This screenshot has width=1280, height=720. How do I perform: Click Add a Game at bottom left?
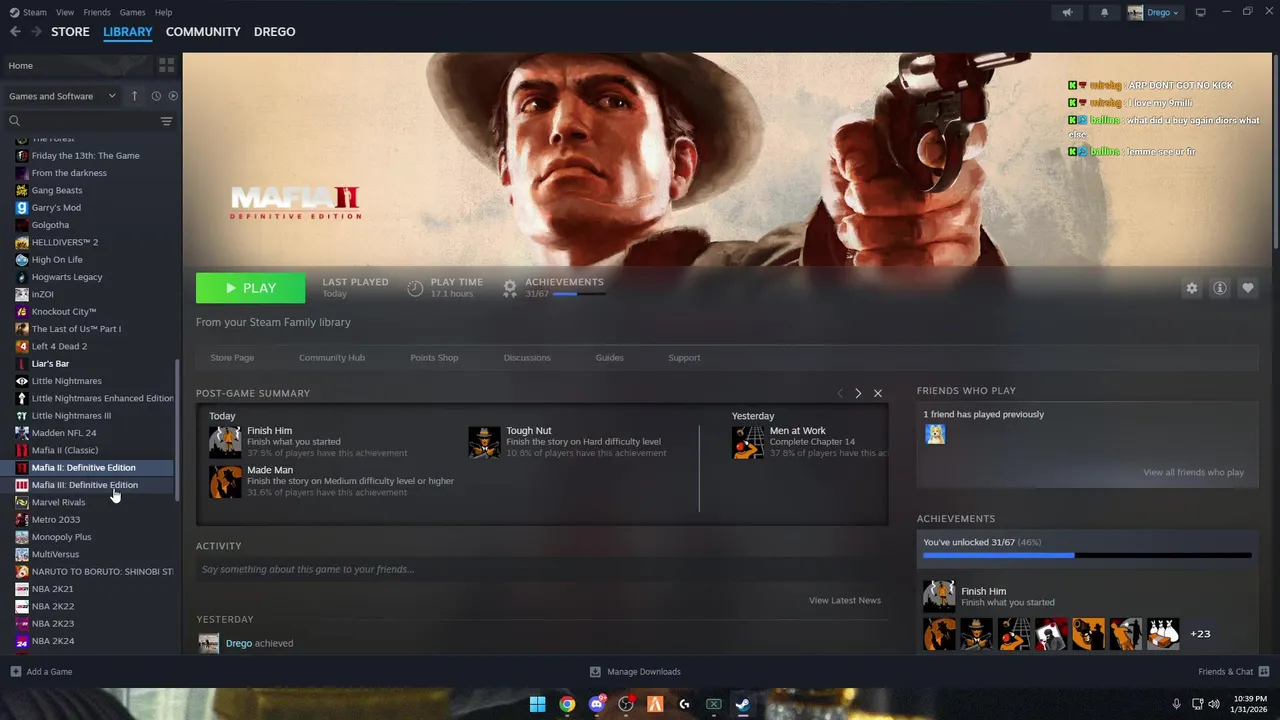point(41,672)
